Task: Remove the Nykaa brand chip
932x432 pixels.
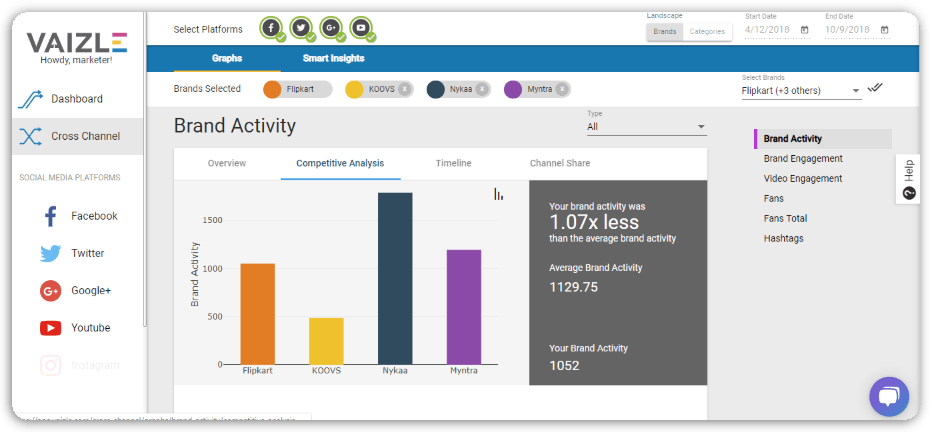Action: coord(482,89)
